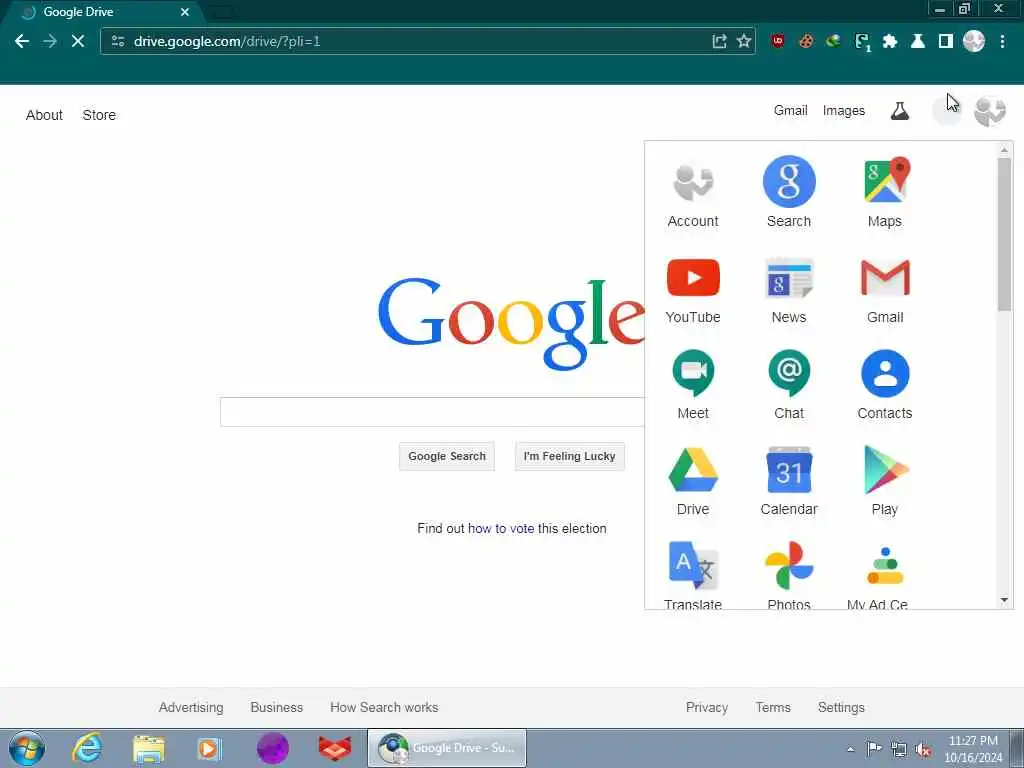Open Maps from the apps grid
The width and height of the screenshot is (1024, 768).
tap(885, 192)
